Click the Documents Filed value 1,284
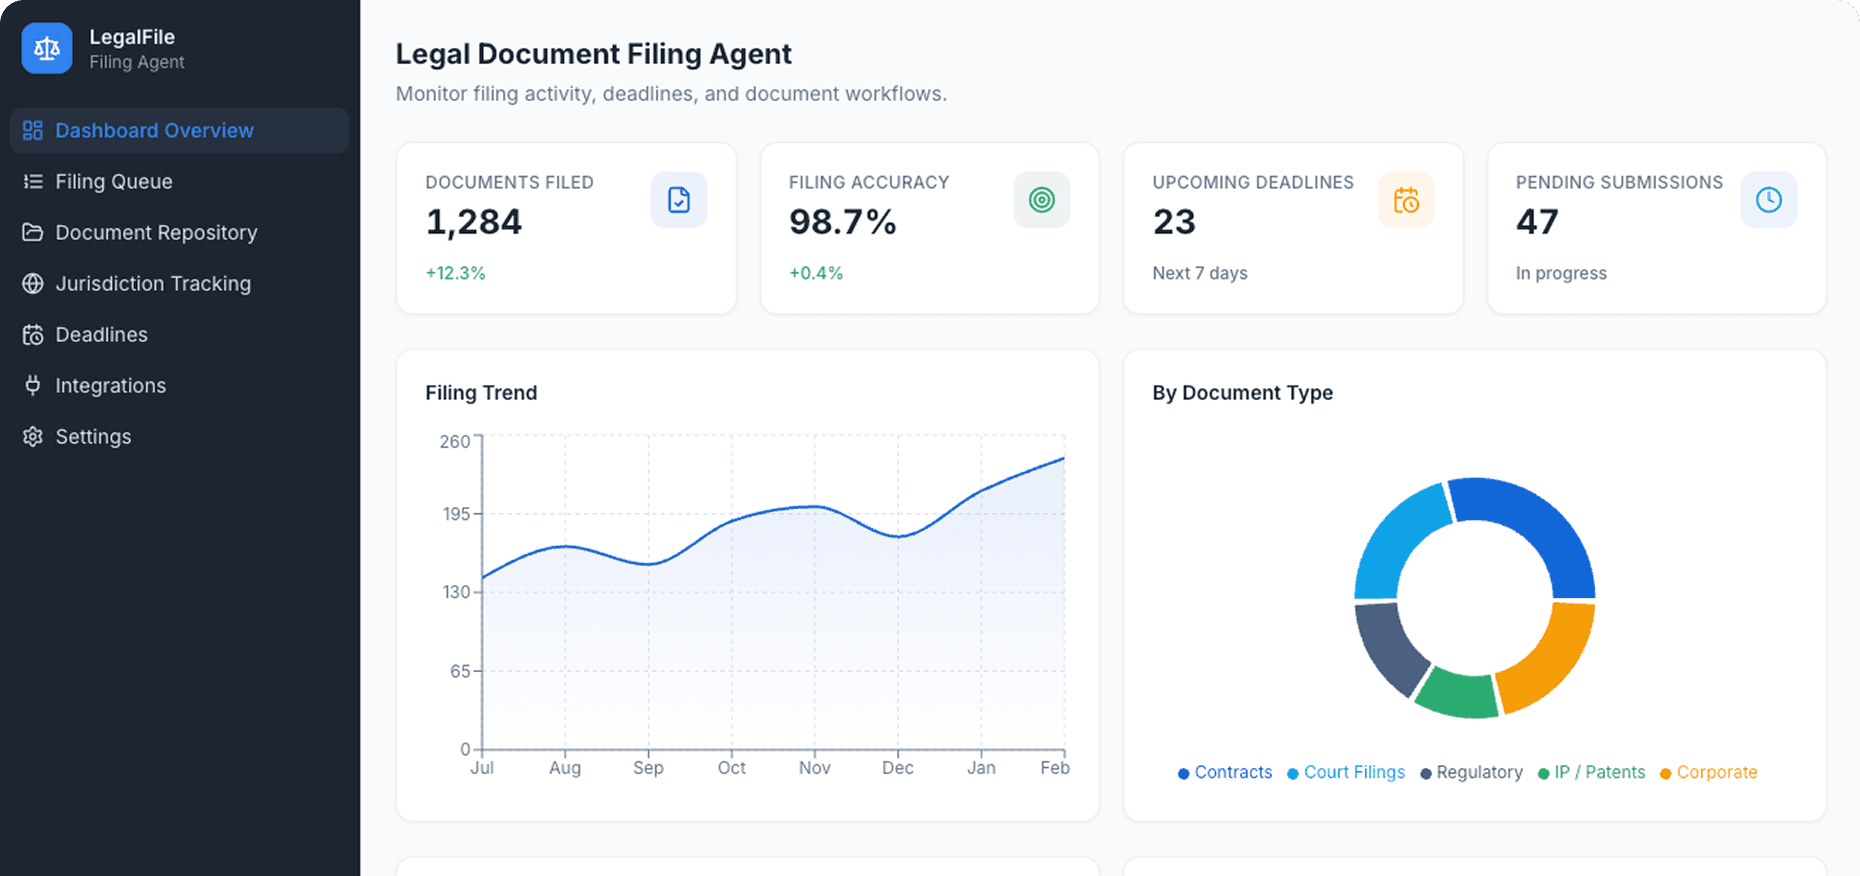Image resolution: width=1860 pixels, height=876 pixels. pyautogui.click(x=474, y=222)
